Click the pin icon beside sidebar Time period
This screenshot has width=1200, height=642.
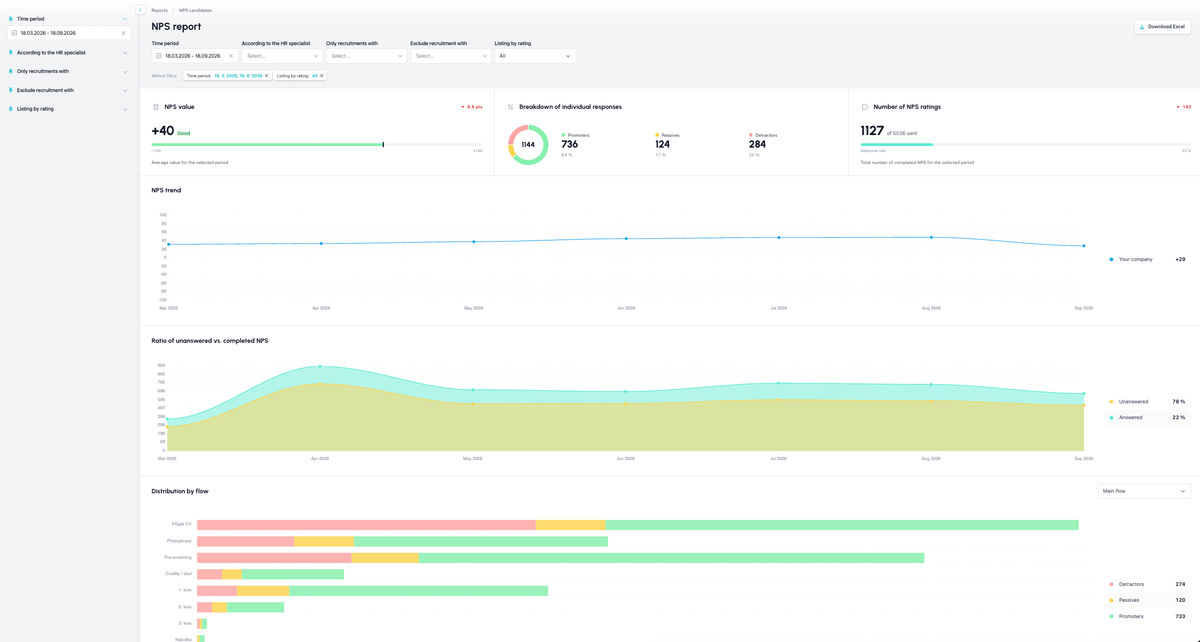tap(10, 18)
